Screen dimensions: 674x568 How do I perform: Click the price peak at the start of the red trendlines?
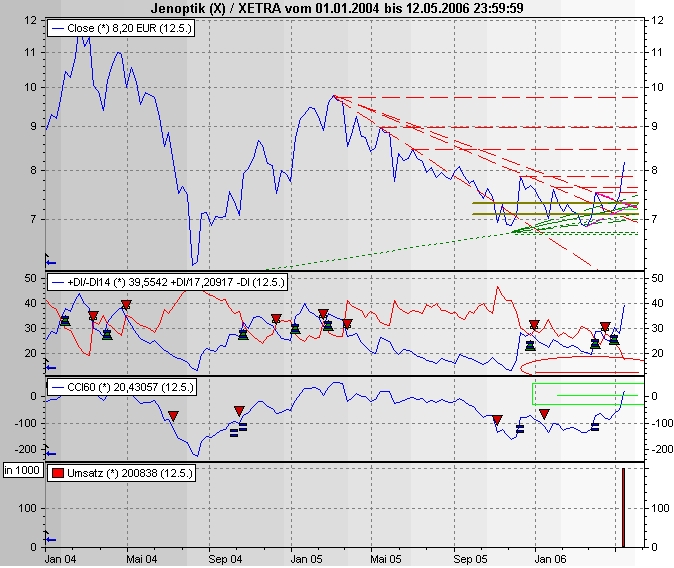tap(334, 96)
